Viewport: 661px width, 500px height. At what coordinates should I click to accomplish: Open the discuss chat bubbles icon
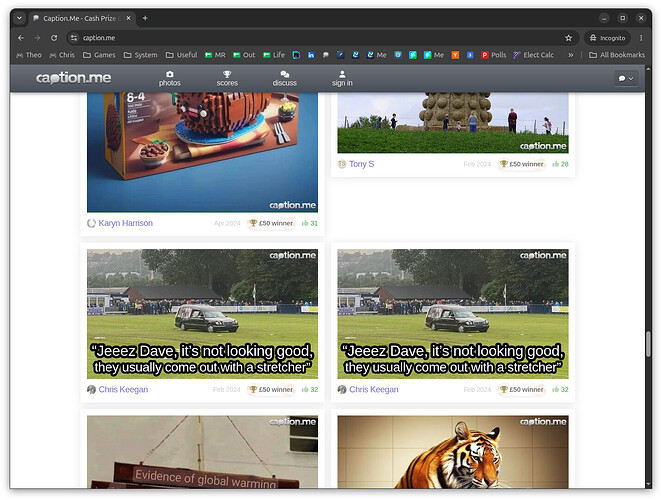pyautogui.click(x=285, y=74)
